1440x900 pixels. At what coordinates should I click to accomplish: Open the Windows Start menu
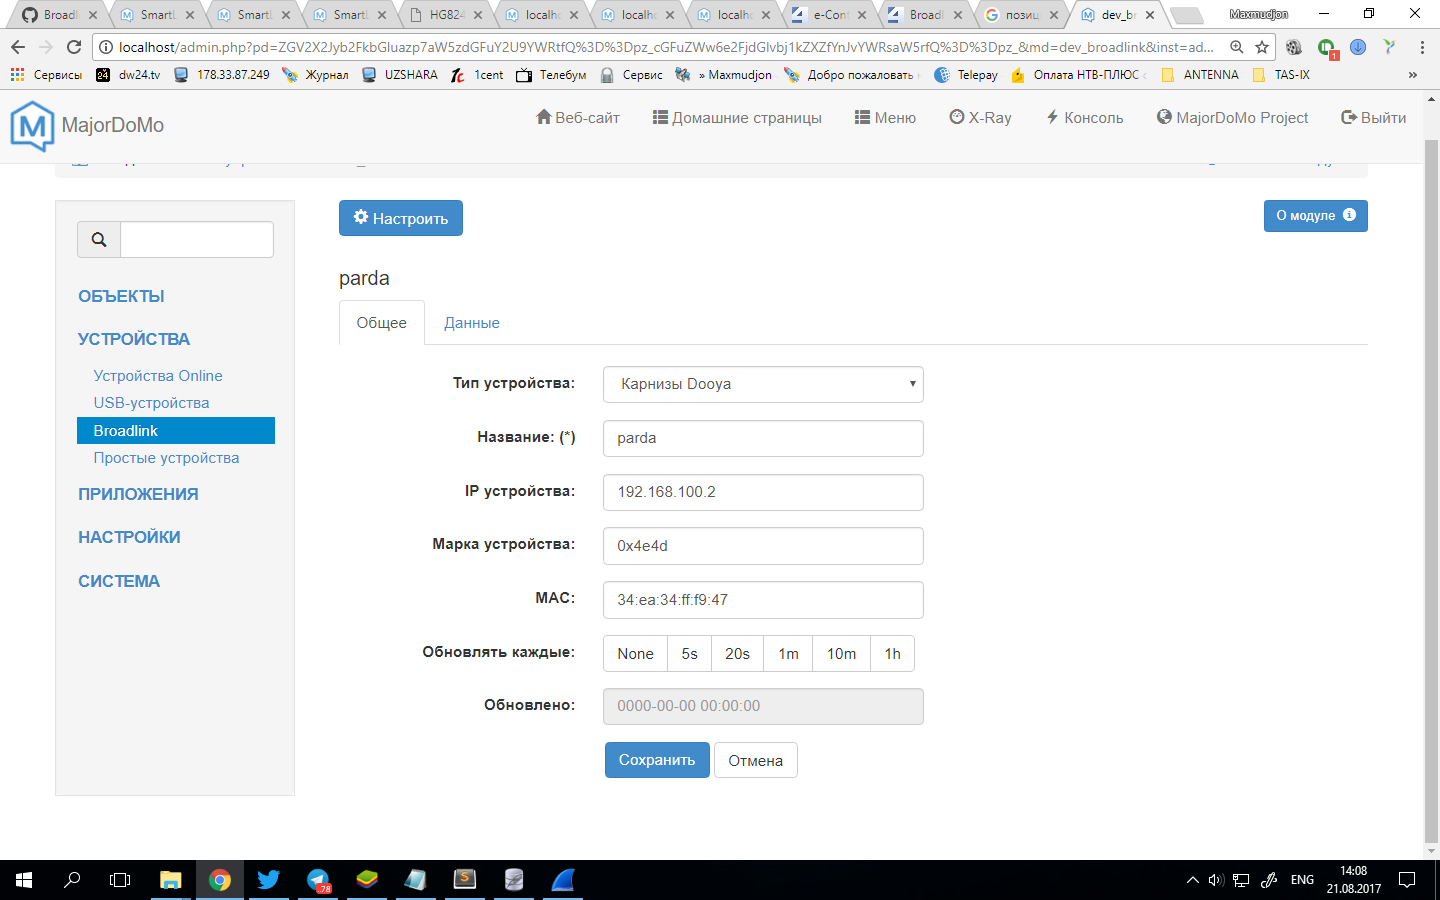click(x=24, y=880)
